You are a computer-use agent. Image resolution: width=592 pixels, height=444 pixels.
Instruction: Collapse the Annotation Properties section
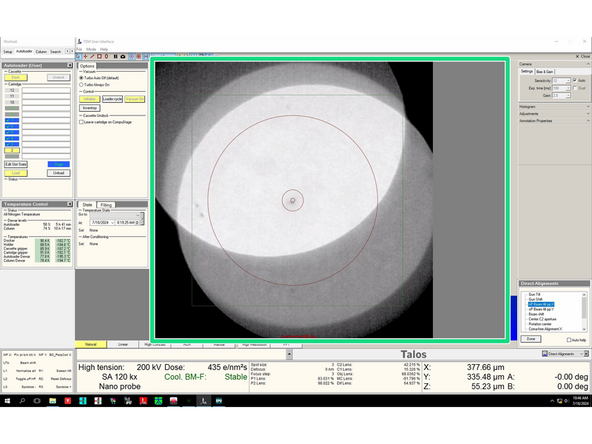[x=588, y=120]
